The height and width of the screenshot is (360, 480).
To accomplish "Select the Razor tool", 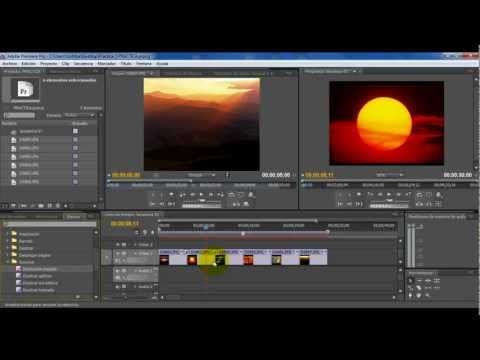I will (x=420, y=288).
